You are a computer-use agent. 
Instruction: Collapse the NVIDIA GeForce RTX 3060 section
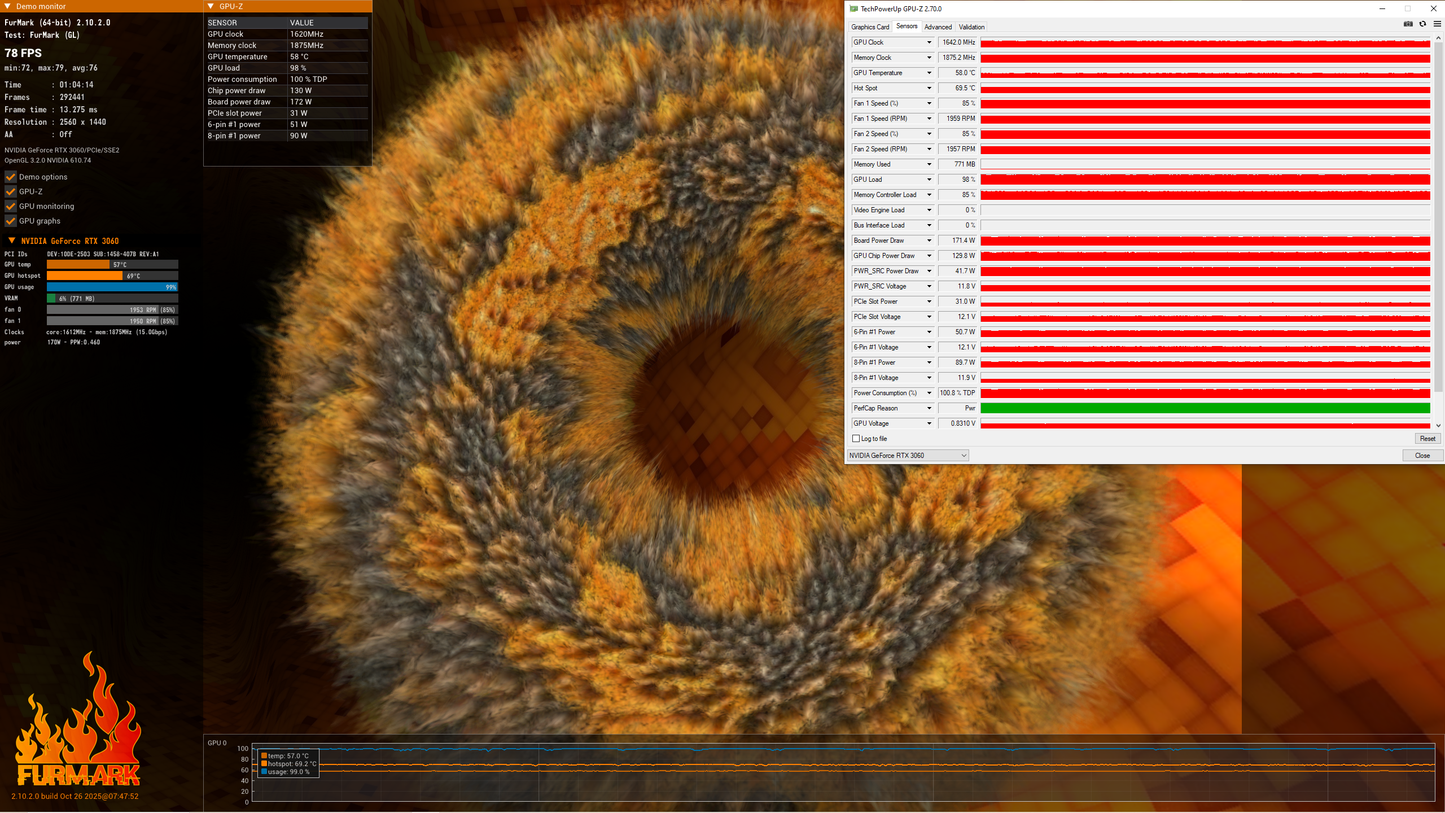tap(11, 240)
